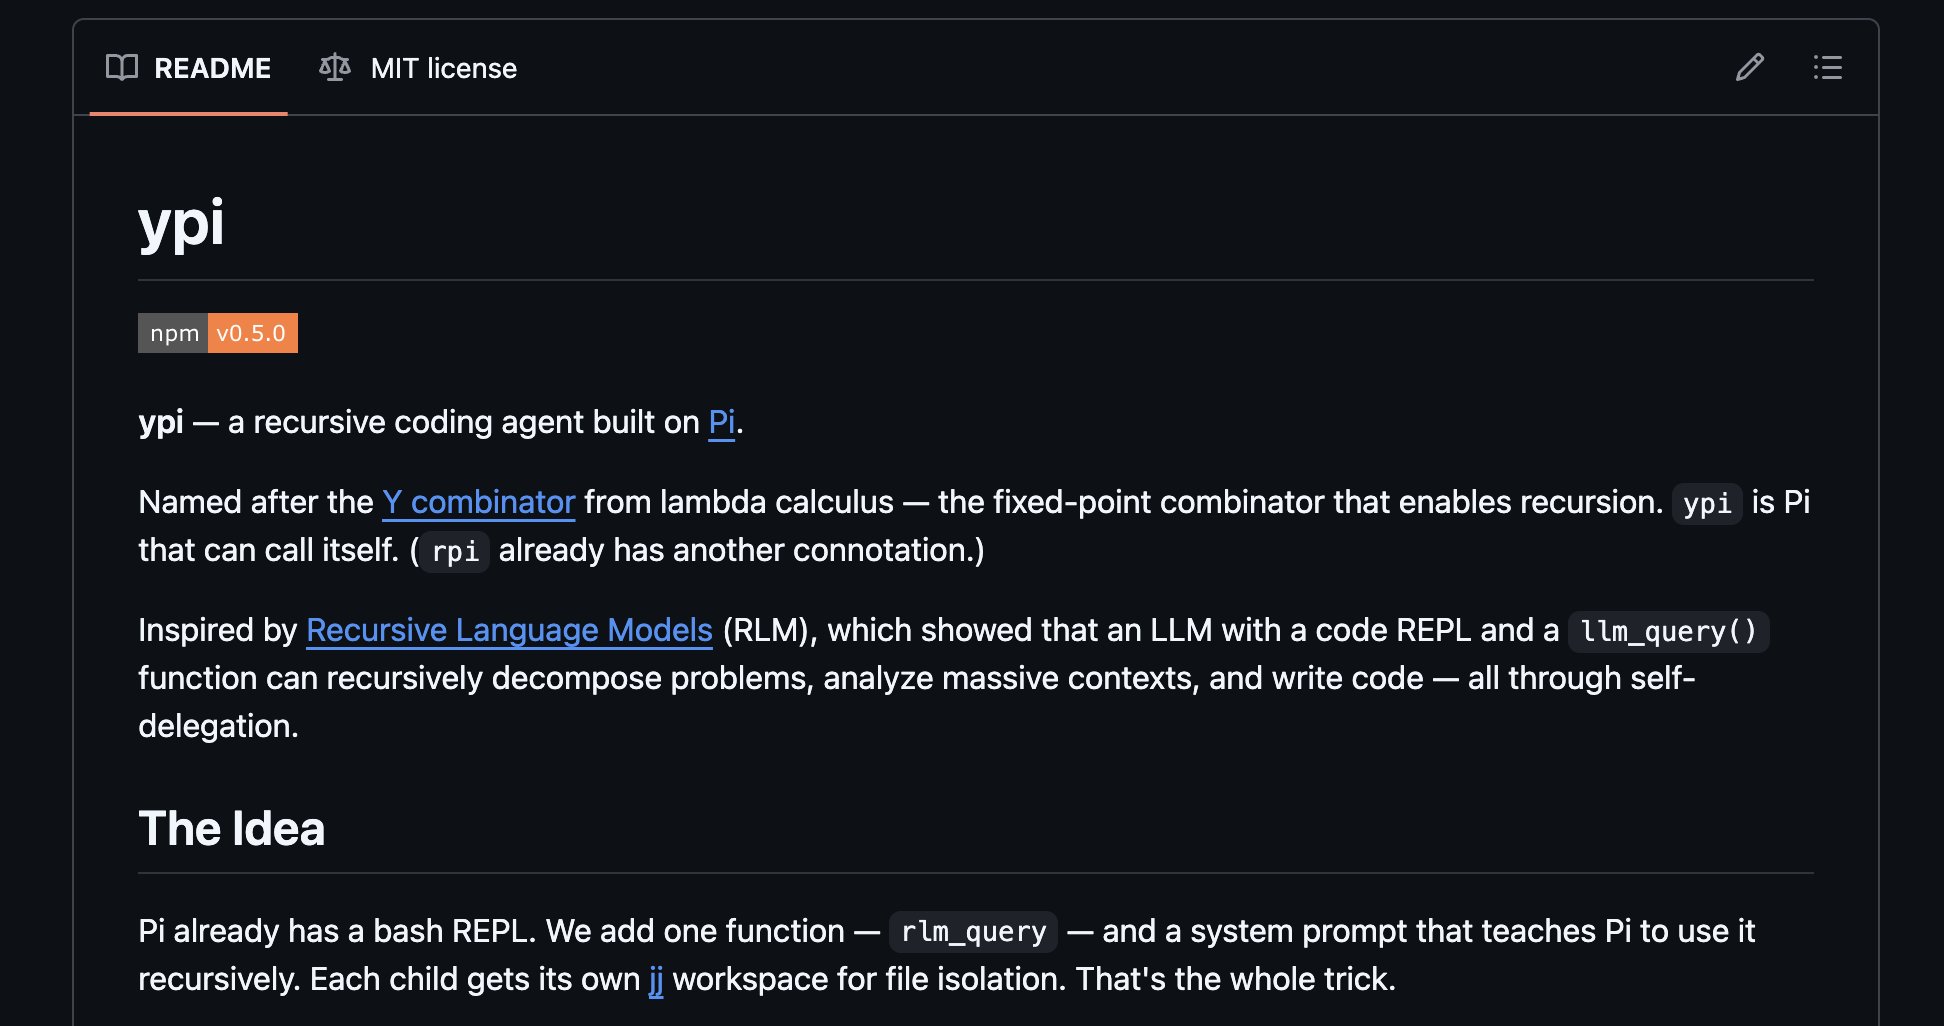Click the bold ypi text in description
The image size is (1944, 1026).
161,422
